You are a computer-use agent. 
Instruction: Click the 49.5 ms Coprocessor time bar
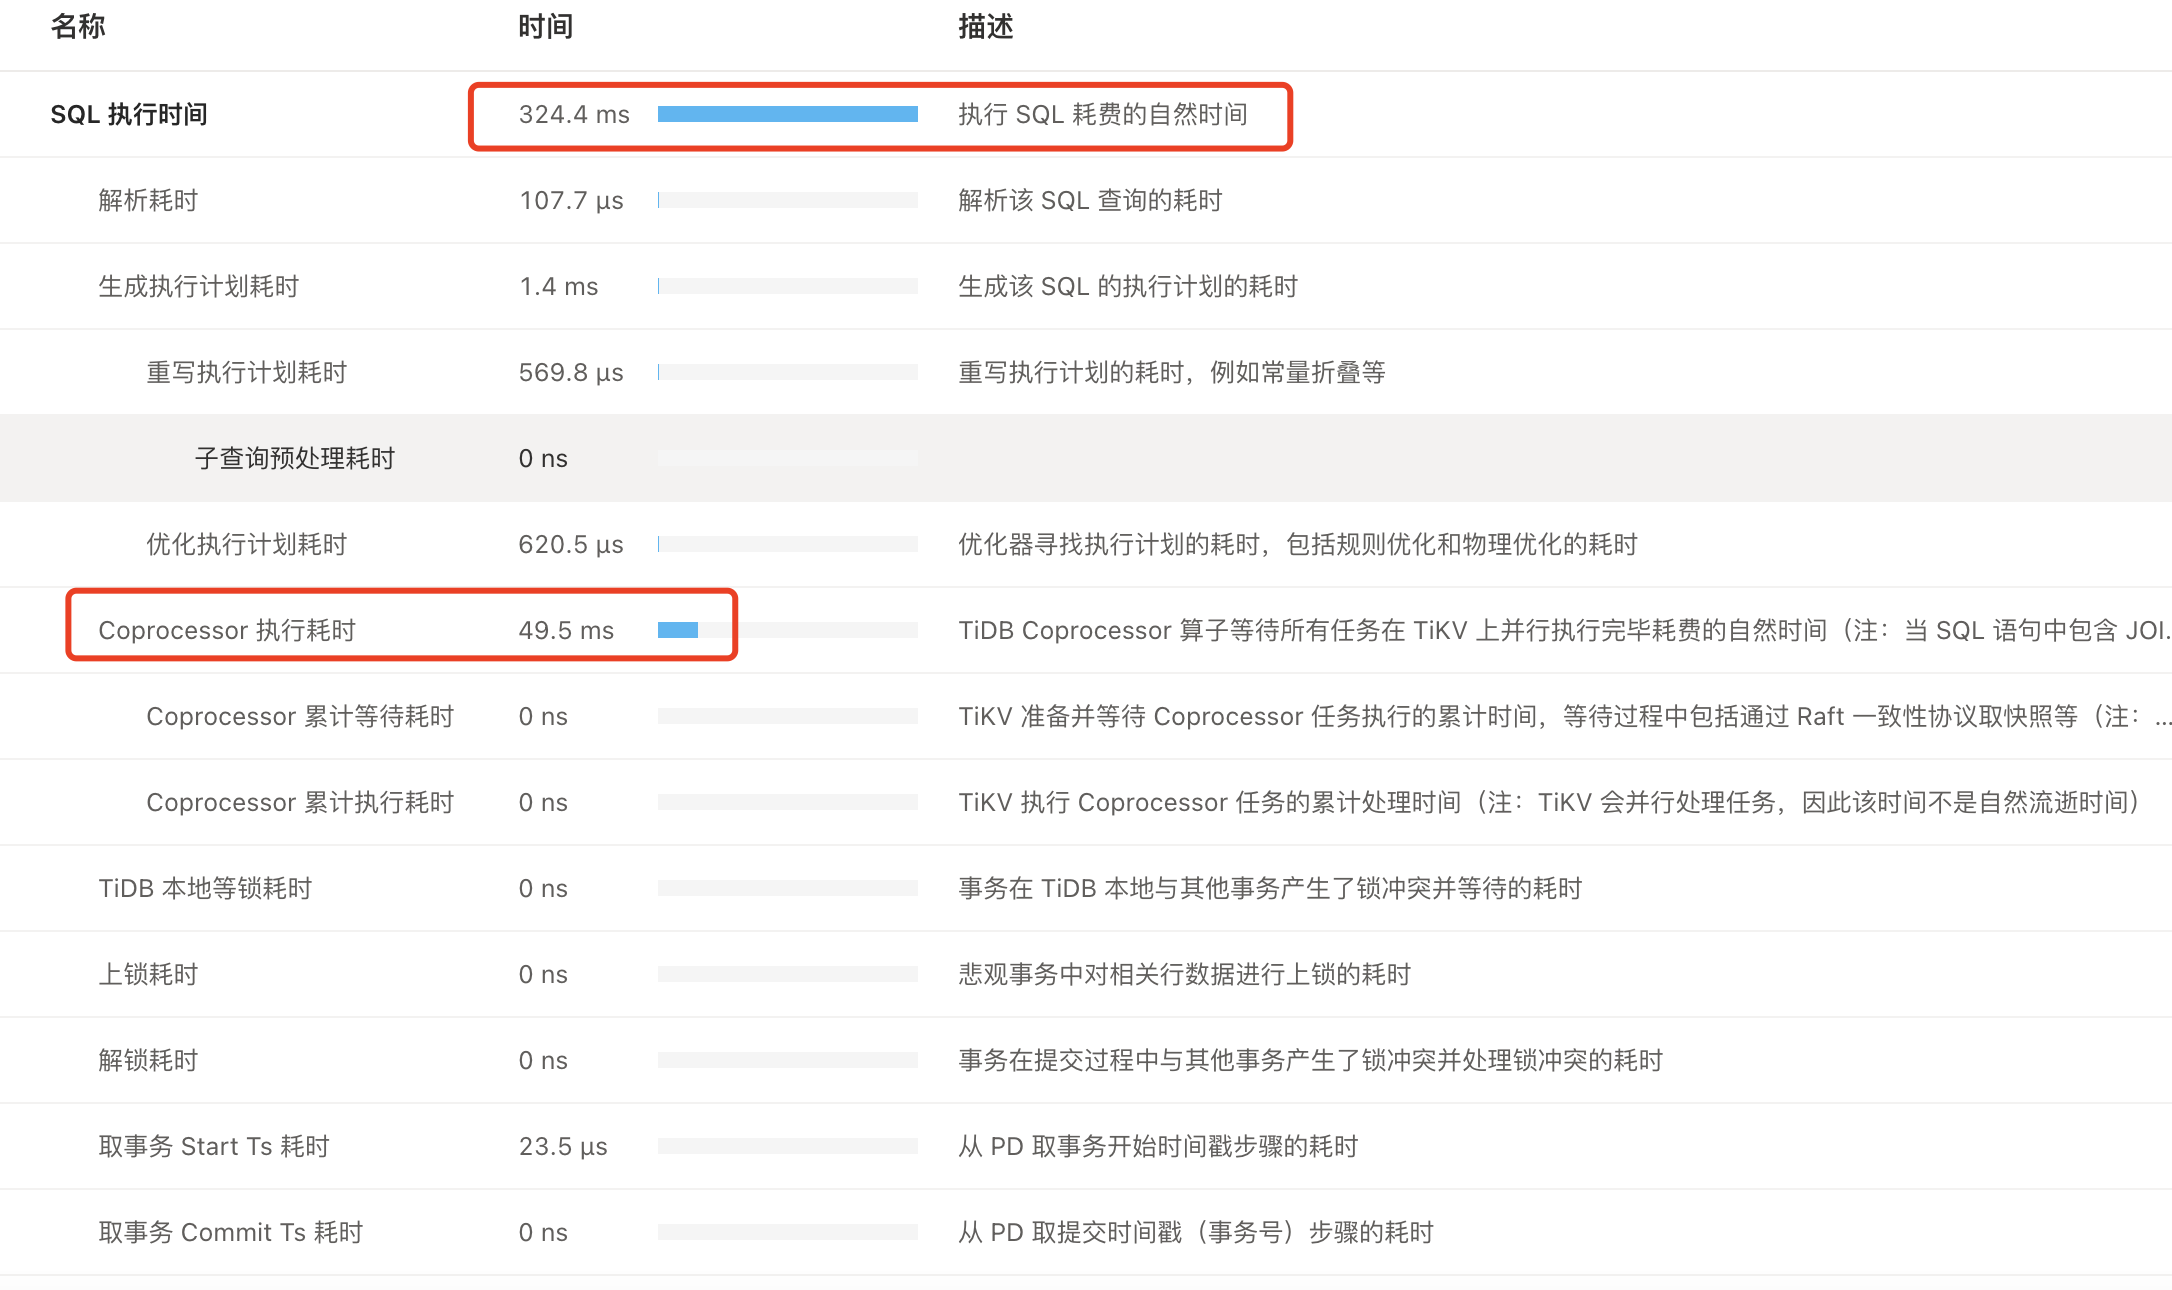[x=678, y=631]
